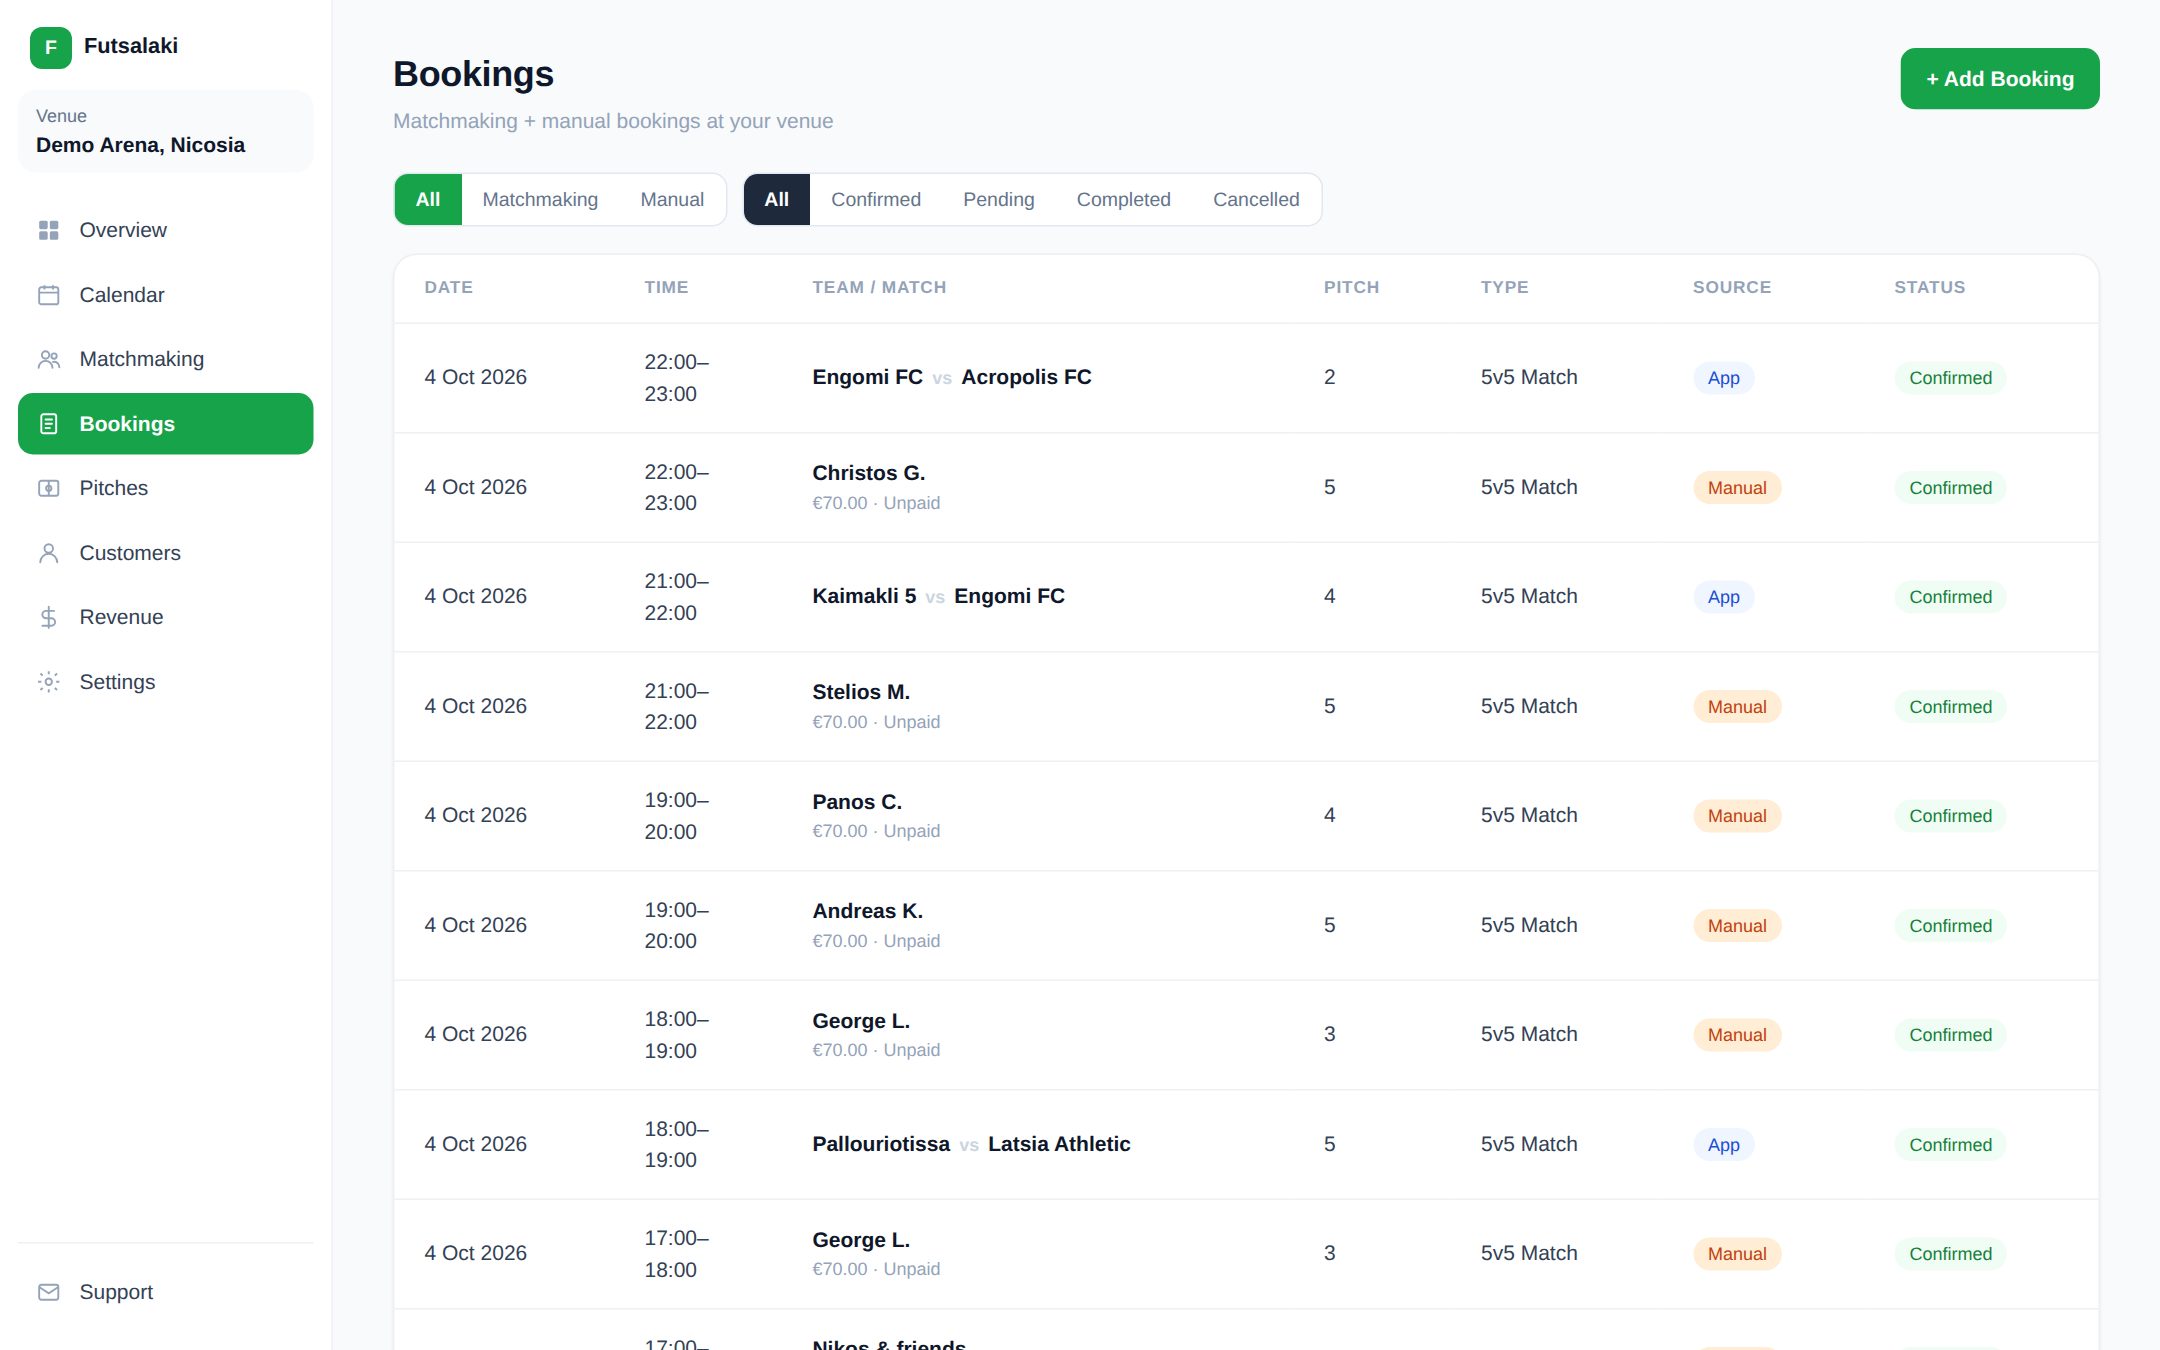Click the DATE column header
2160x1350 pixels.
click(448, 288)
